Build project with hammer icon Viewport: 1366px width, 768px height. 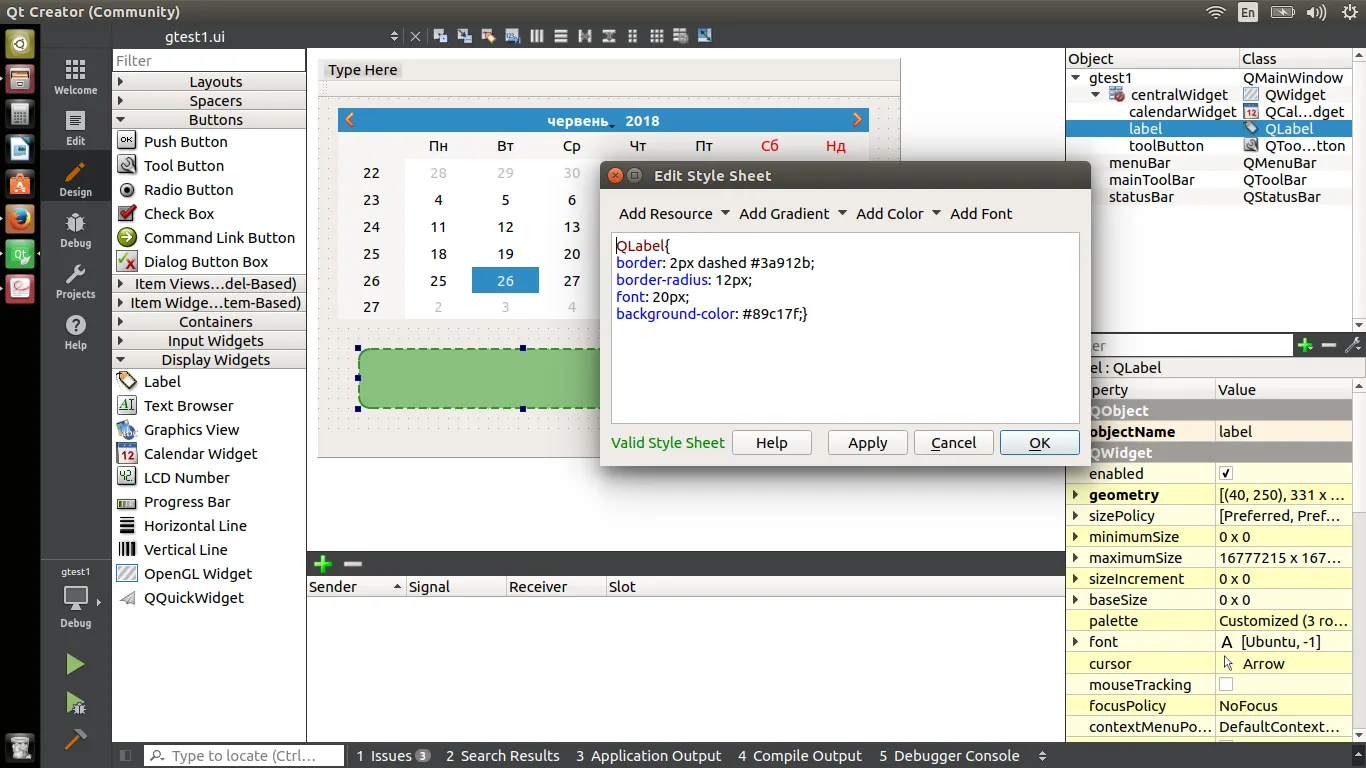pyautogui.click(x=75, y=740)
